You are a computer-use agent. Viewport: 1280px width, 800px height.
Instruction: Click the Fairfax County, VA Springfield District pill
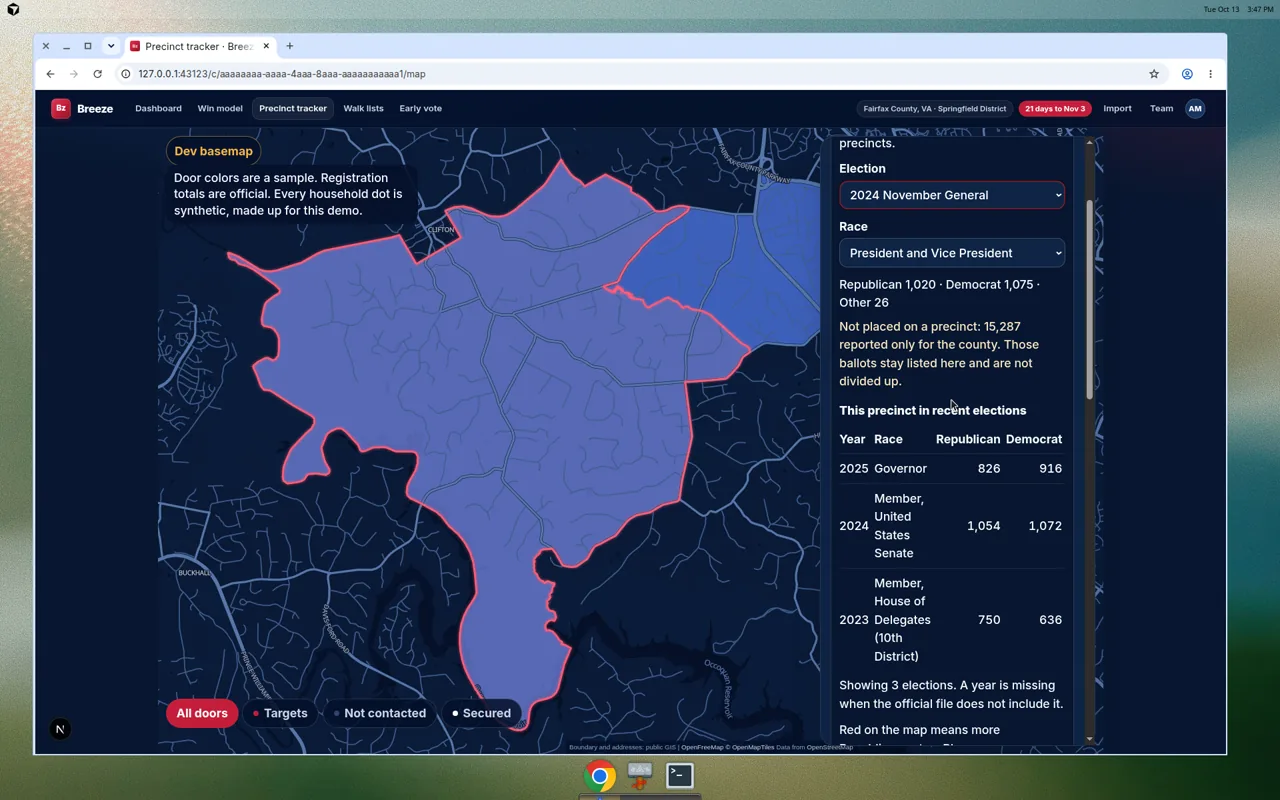(935, 108)
